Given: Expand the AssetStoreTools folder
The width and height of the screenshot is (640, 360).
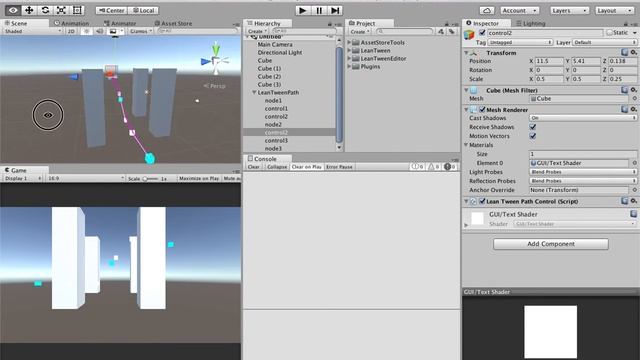Looking at the screenshot, I should click(x=349, y=42).
